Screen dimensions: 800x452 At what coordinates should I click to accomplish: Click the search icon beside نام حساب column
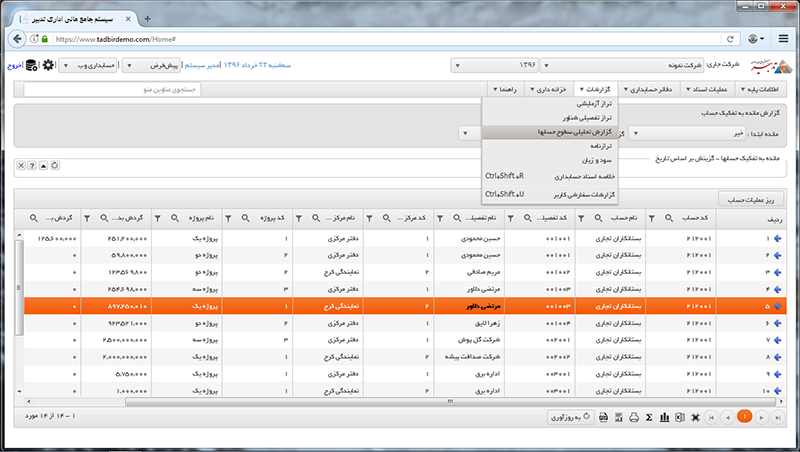[600, 217]
